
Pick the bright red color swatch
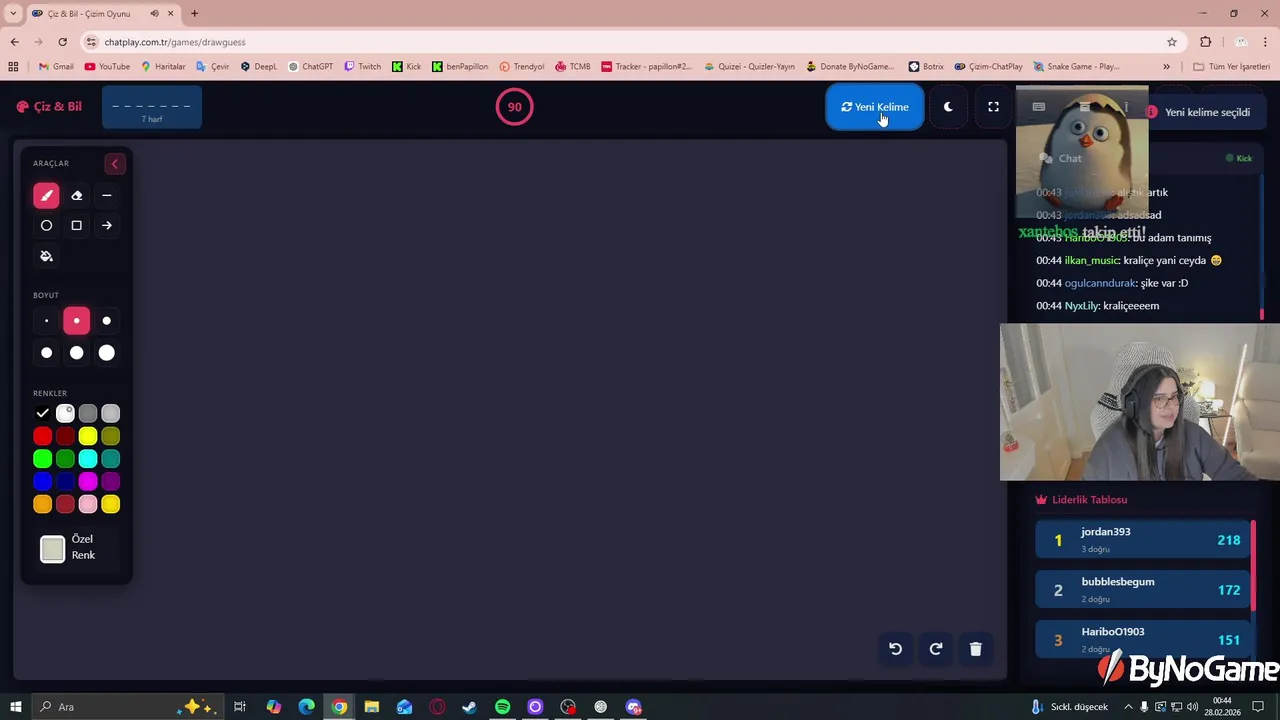tap(42, 436)
